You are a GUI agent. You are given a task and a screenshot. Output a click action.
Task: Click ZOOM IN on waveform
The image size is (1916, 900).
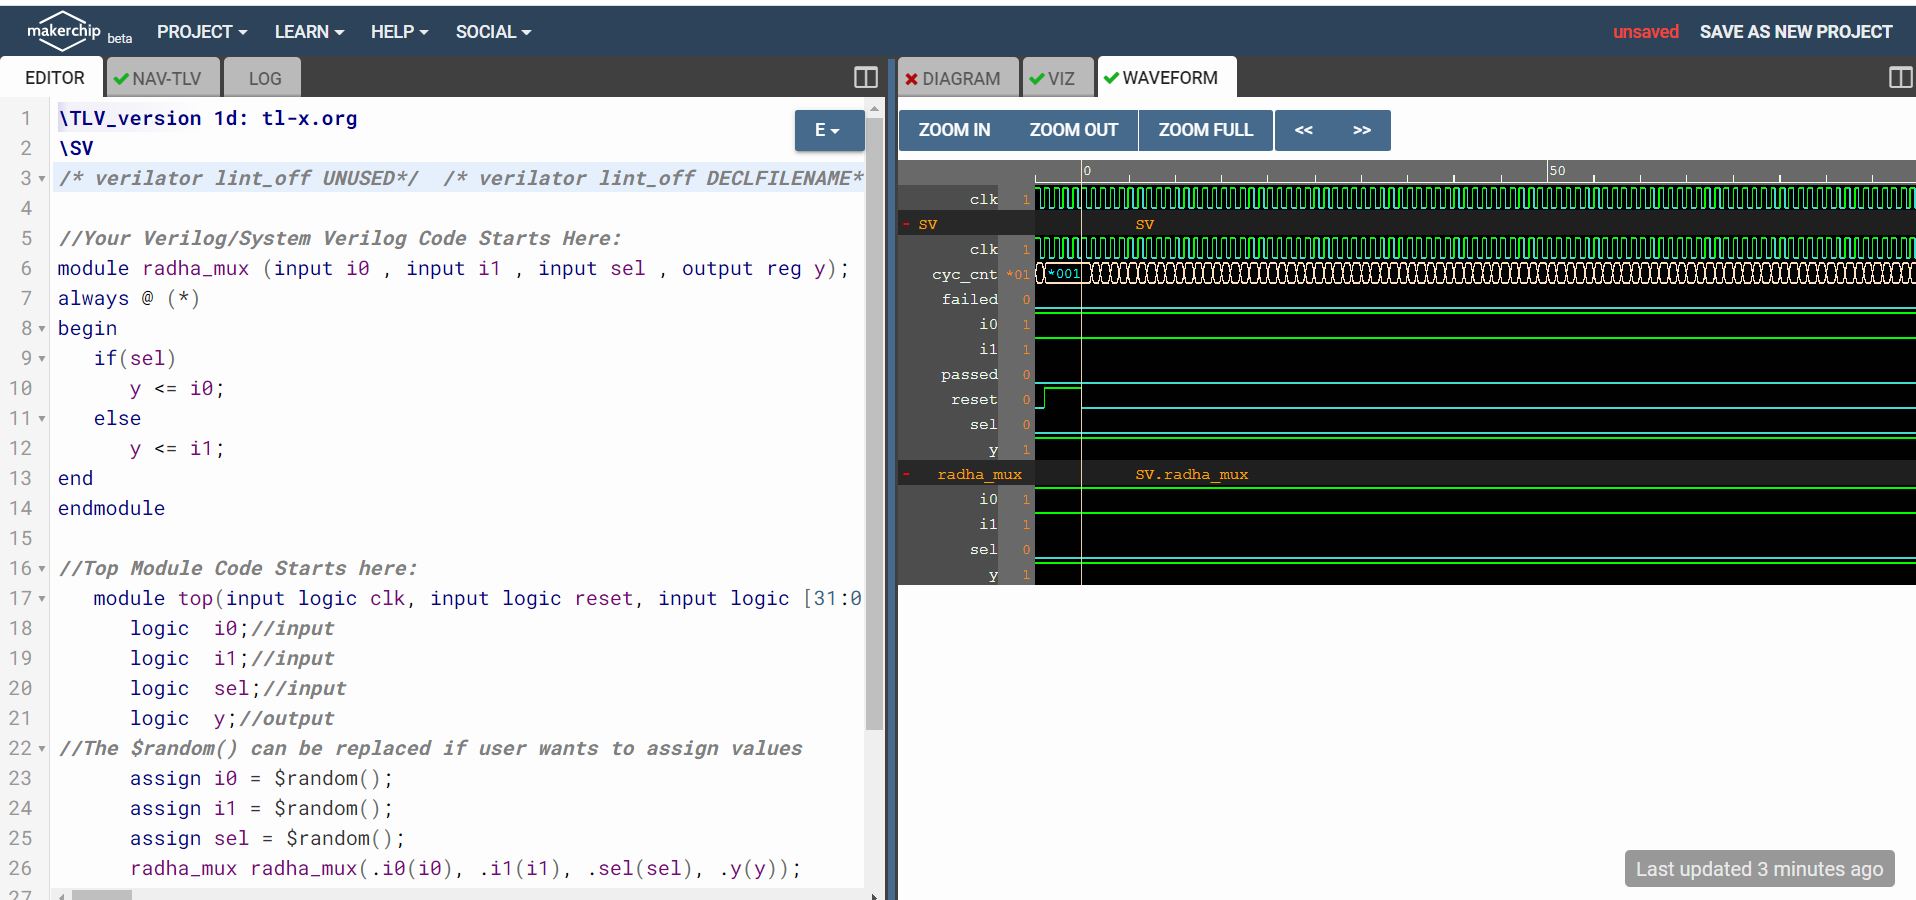point(954,130)
